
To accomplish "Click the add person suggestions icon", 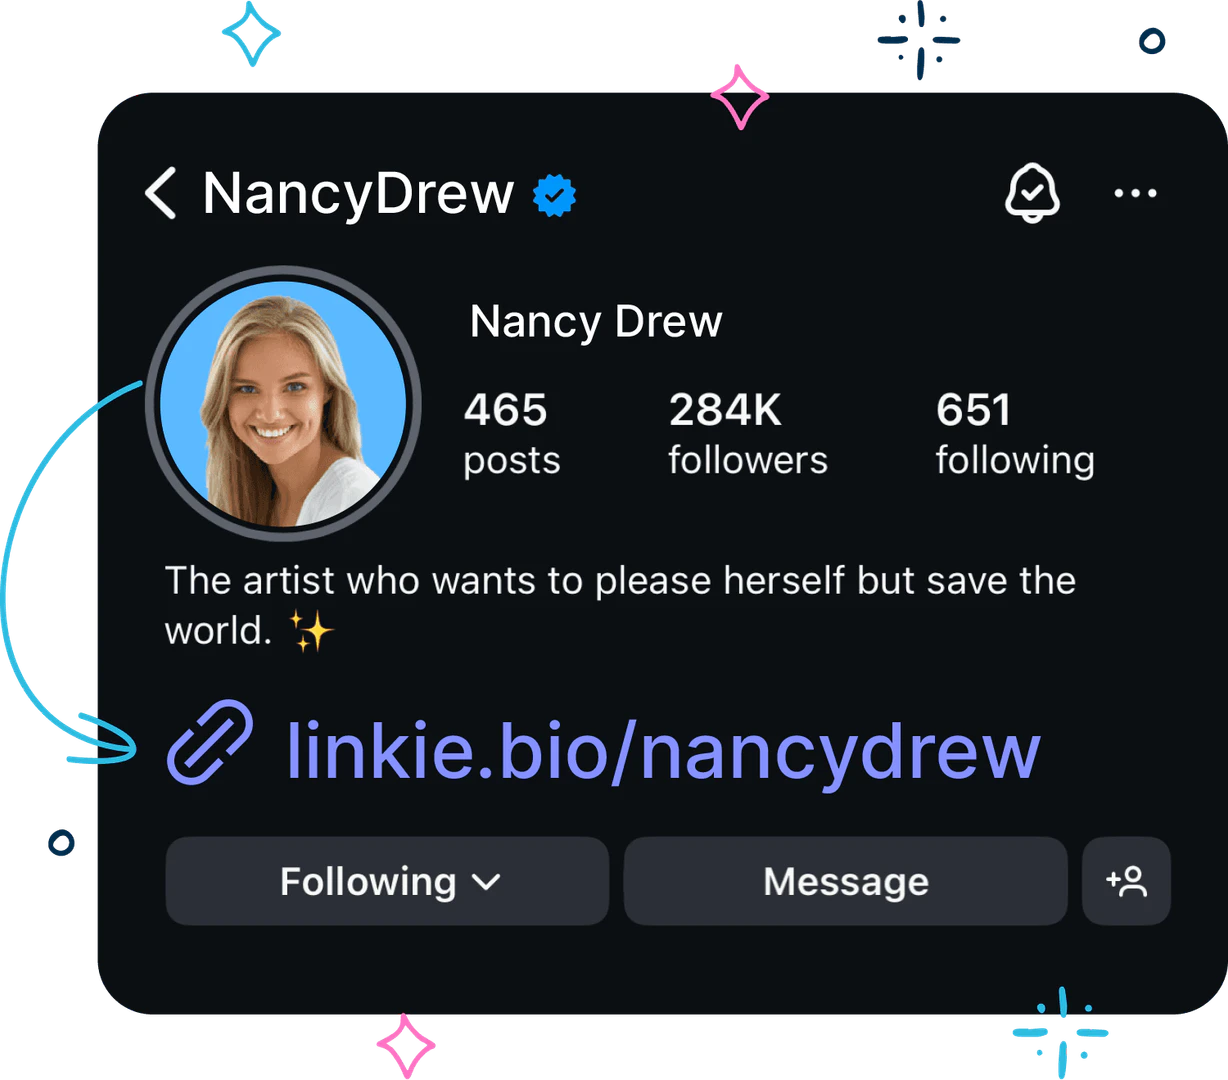I will (1126, 881).
